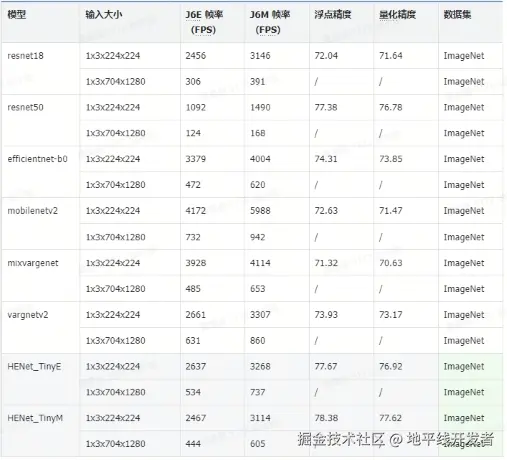Viewport: 507px width, 460px height.
Task: Click the quantized accuracy 73.85
Action: point(391,159)
